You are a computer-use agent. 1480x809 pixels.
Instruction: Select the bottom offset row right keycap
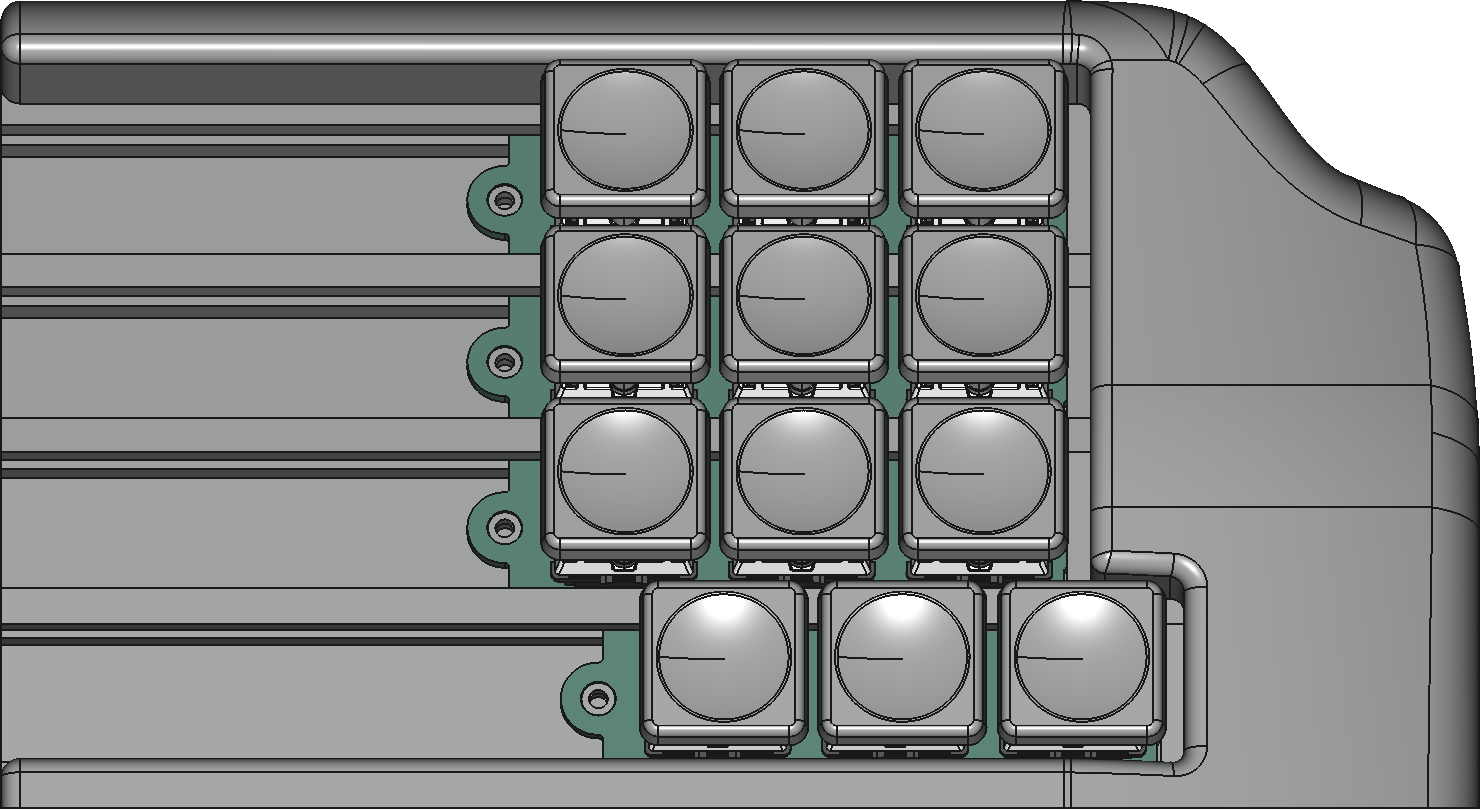click(x=1081, y=661)
